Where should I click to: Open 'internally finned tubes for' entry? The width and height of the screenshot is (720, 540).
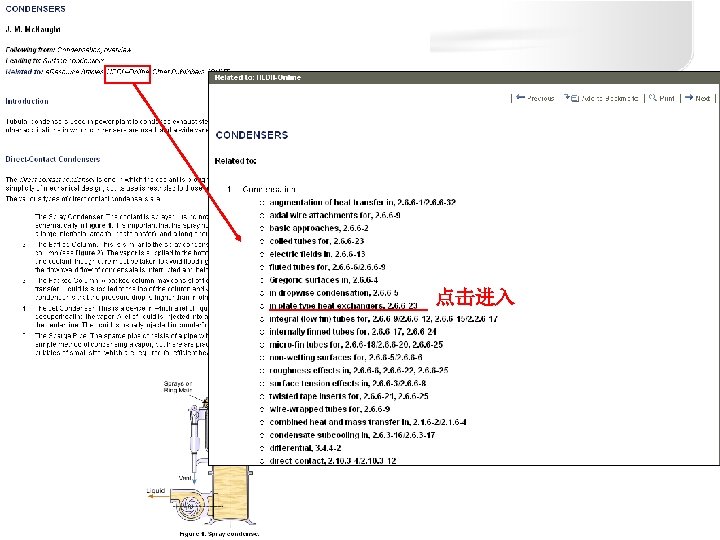(x=353, y=332)
